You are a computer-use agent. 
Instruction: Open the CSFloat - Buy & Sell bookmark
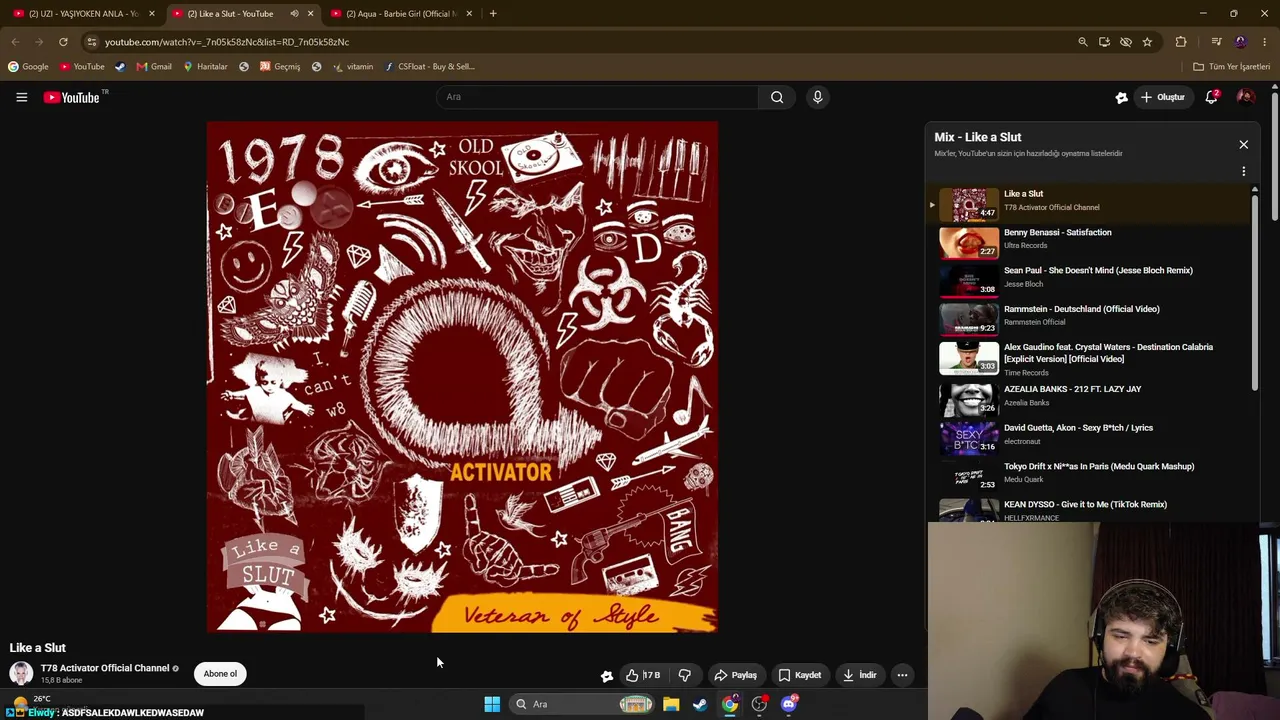pyautogui.click(x=429, y=67)
